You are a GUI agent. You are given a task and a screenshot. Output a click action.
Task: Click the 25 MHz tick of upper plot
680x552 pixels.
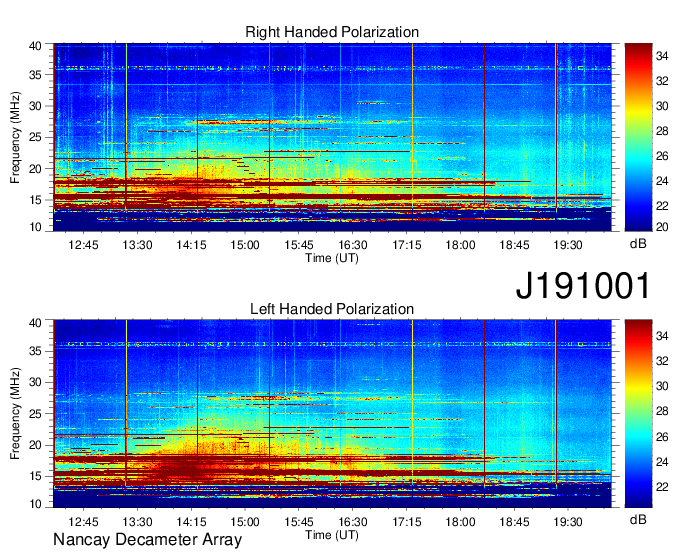[x=36, y=137]
